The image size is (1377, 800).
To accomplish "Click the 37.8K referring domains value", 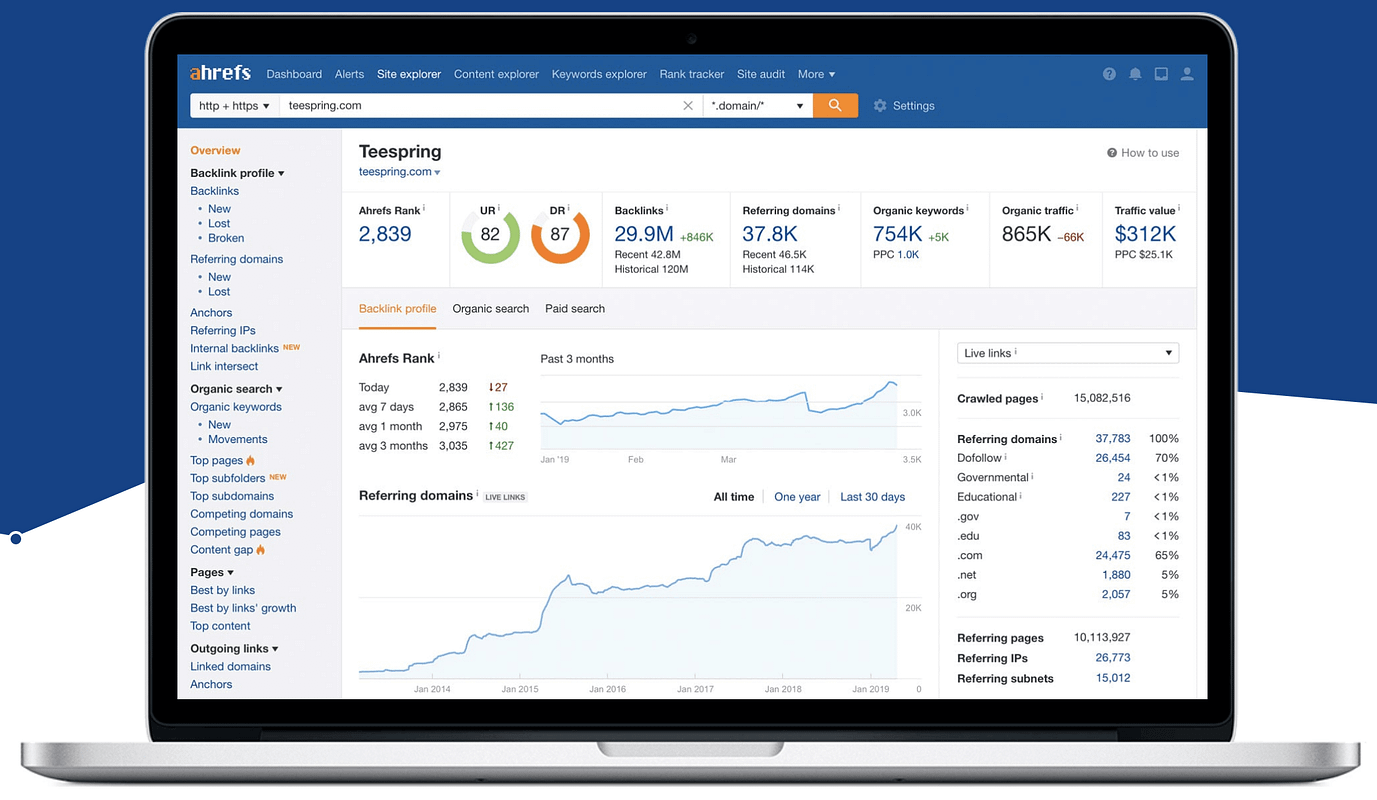I will click(770, 234).
